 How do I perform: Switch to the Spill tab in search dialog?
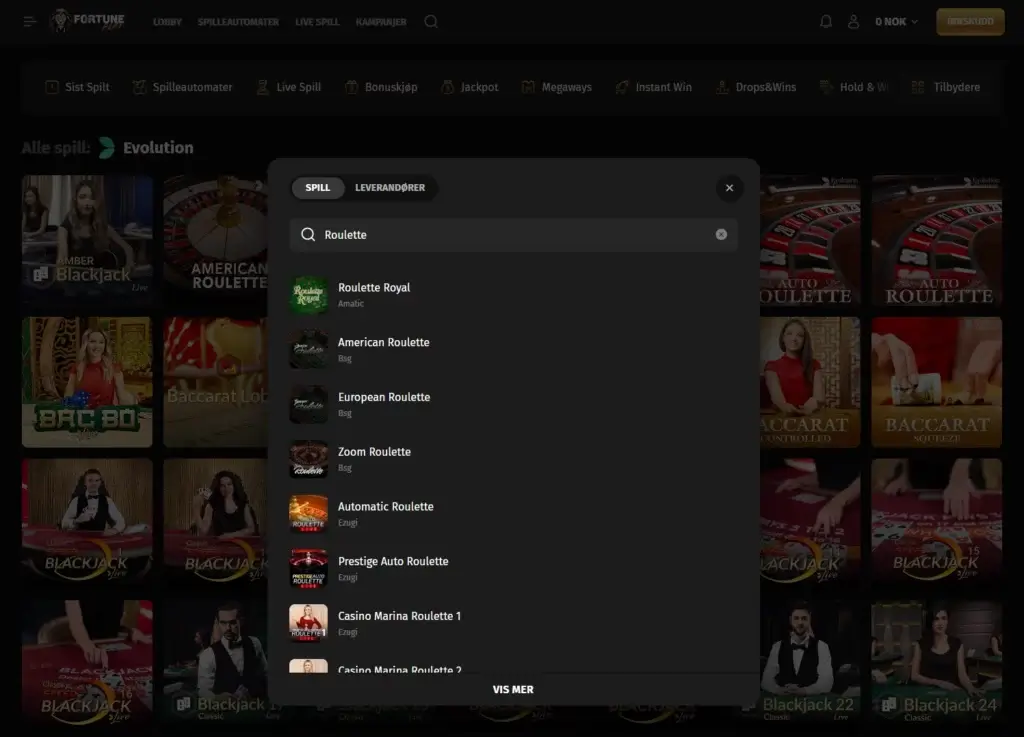317,188
